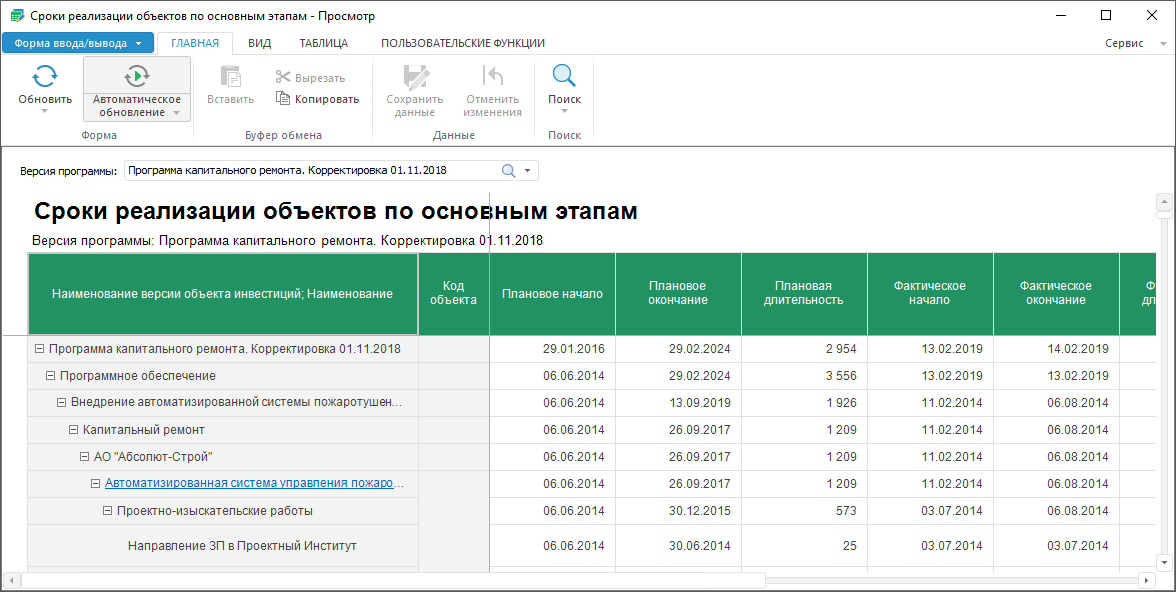Click the horizontal scrollbar track
1176x592 pixels.
(x=950, y=580)
